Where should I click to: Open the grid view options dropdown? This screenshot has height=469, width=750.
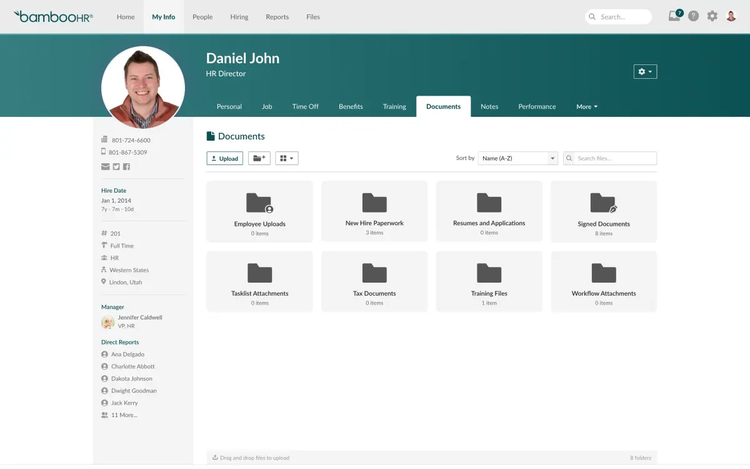click(x=287, y=158)
